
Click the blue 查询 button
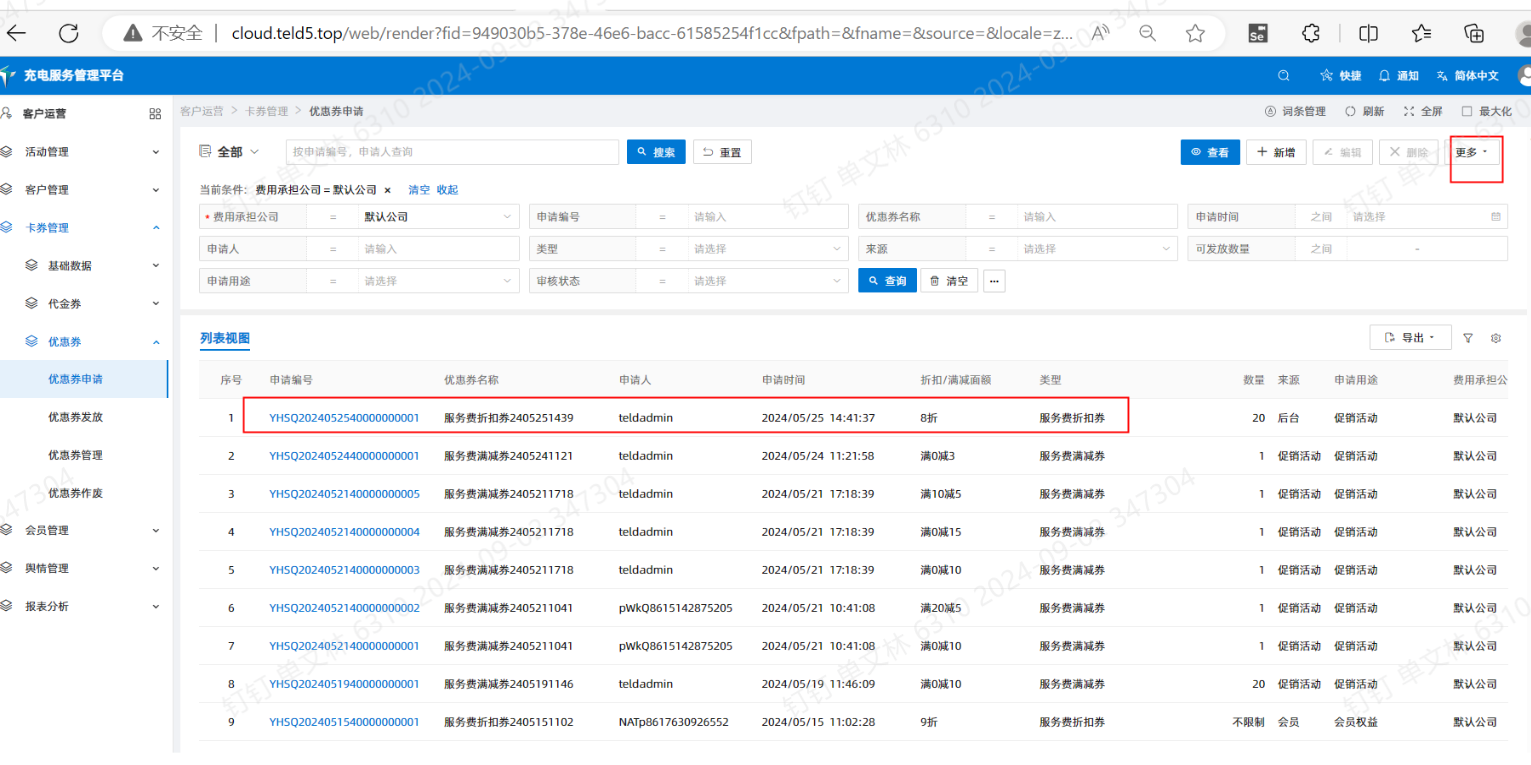pos(887,281)
